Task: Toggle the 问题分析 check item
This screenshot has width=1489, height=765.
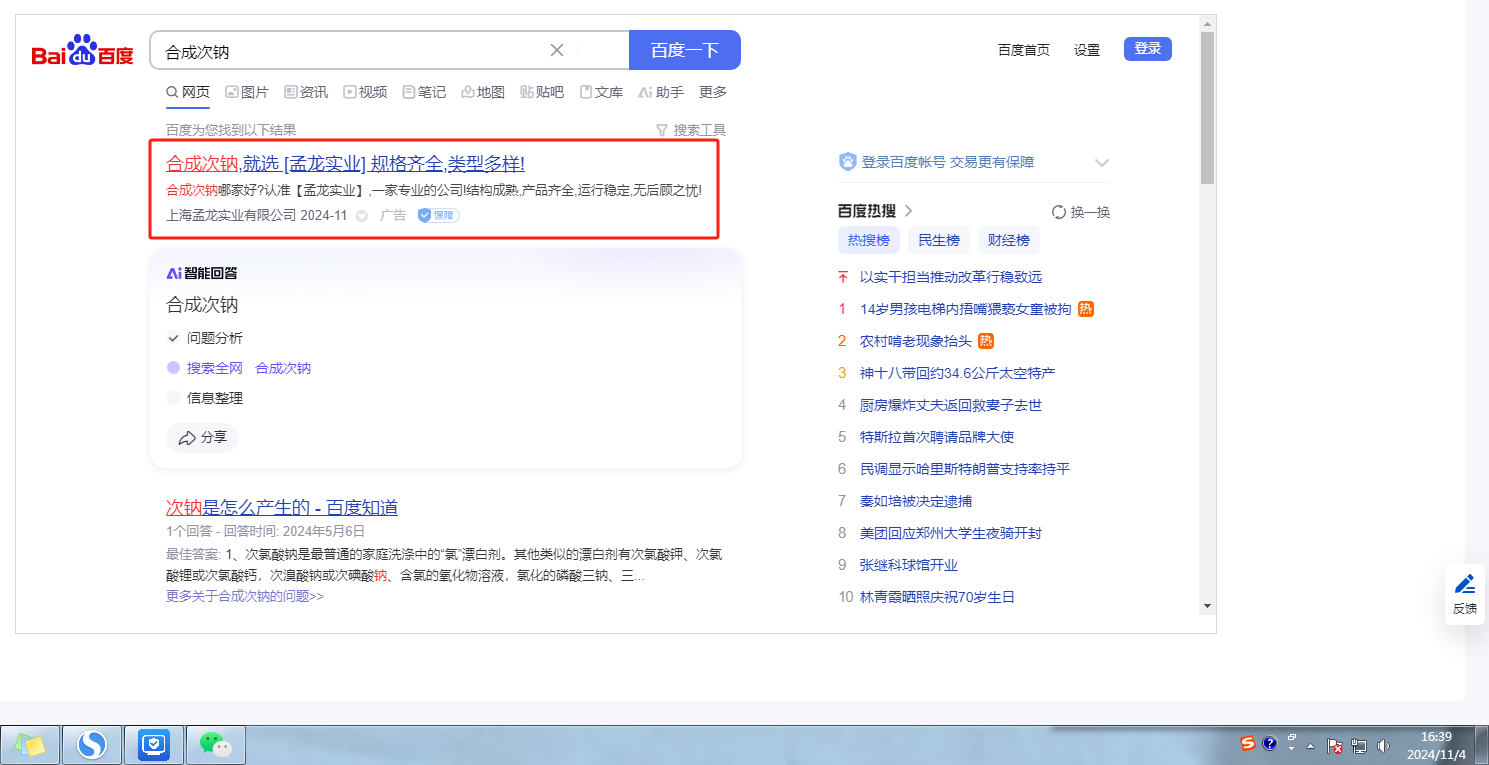Action: (x=173, y=338)
